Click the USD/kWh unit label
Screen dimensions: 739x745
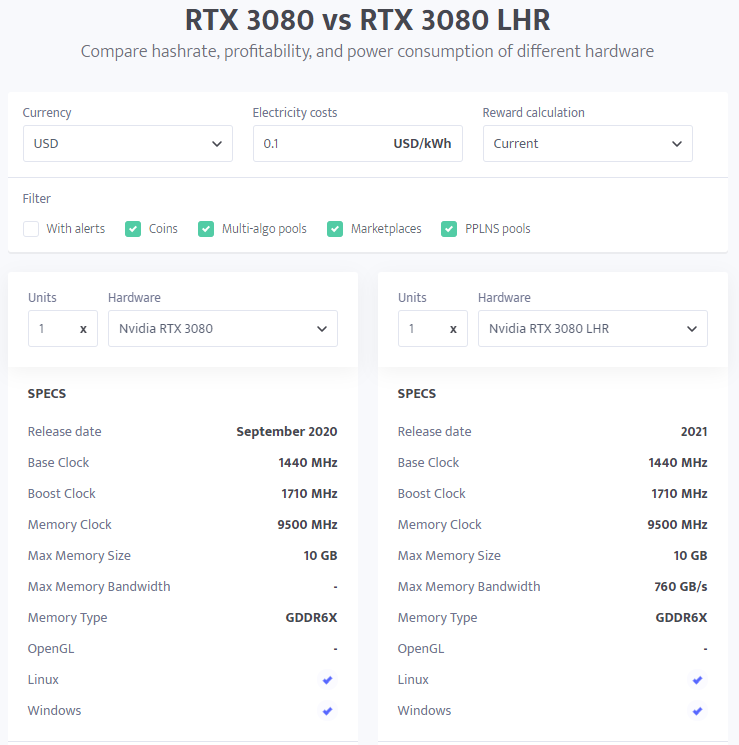422,143
